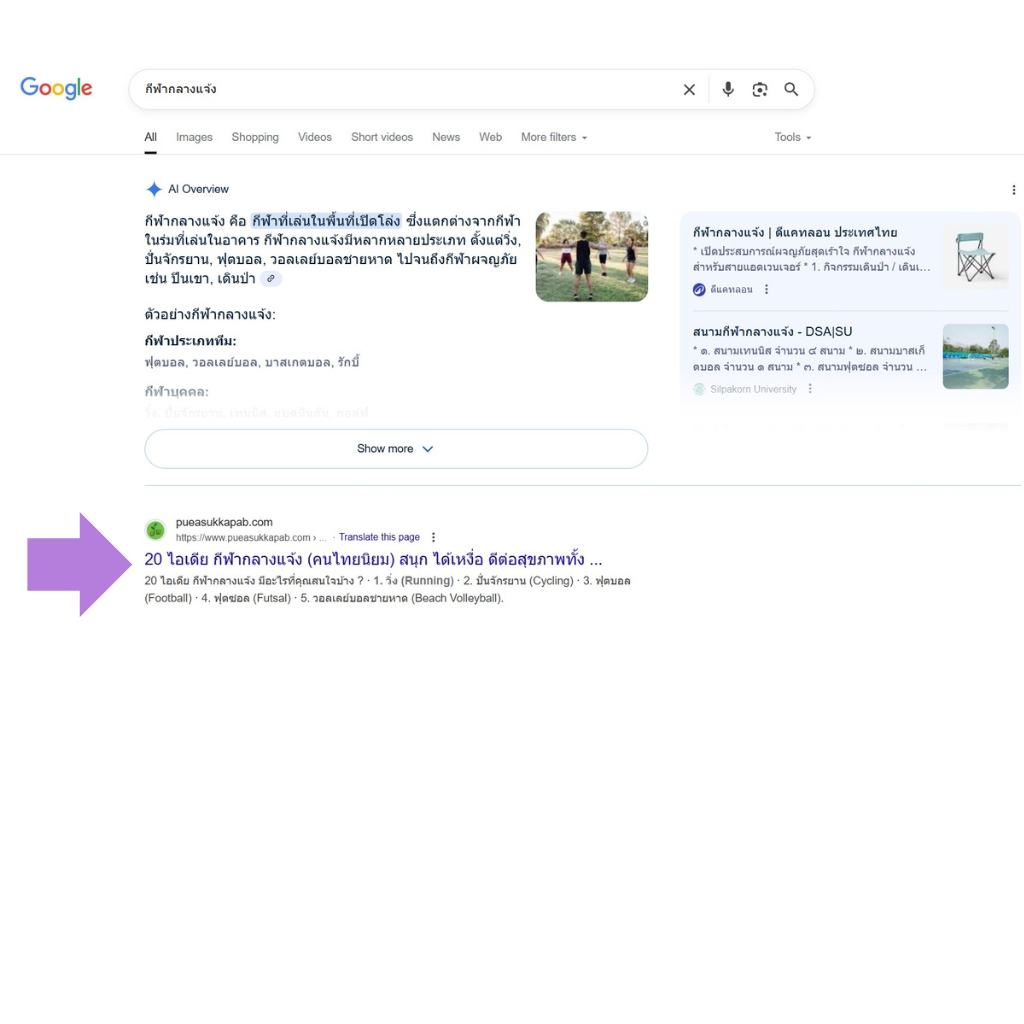Open AI Overview three-dot options menu
1024x1024 pixels.
(1013, 190)
